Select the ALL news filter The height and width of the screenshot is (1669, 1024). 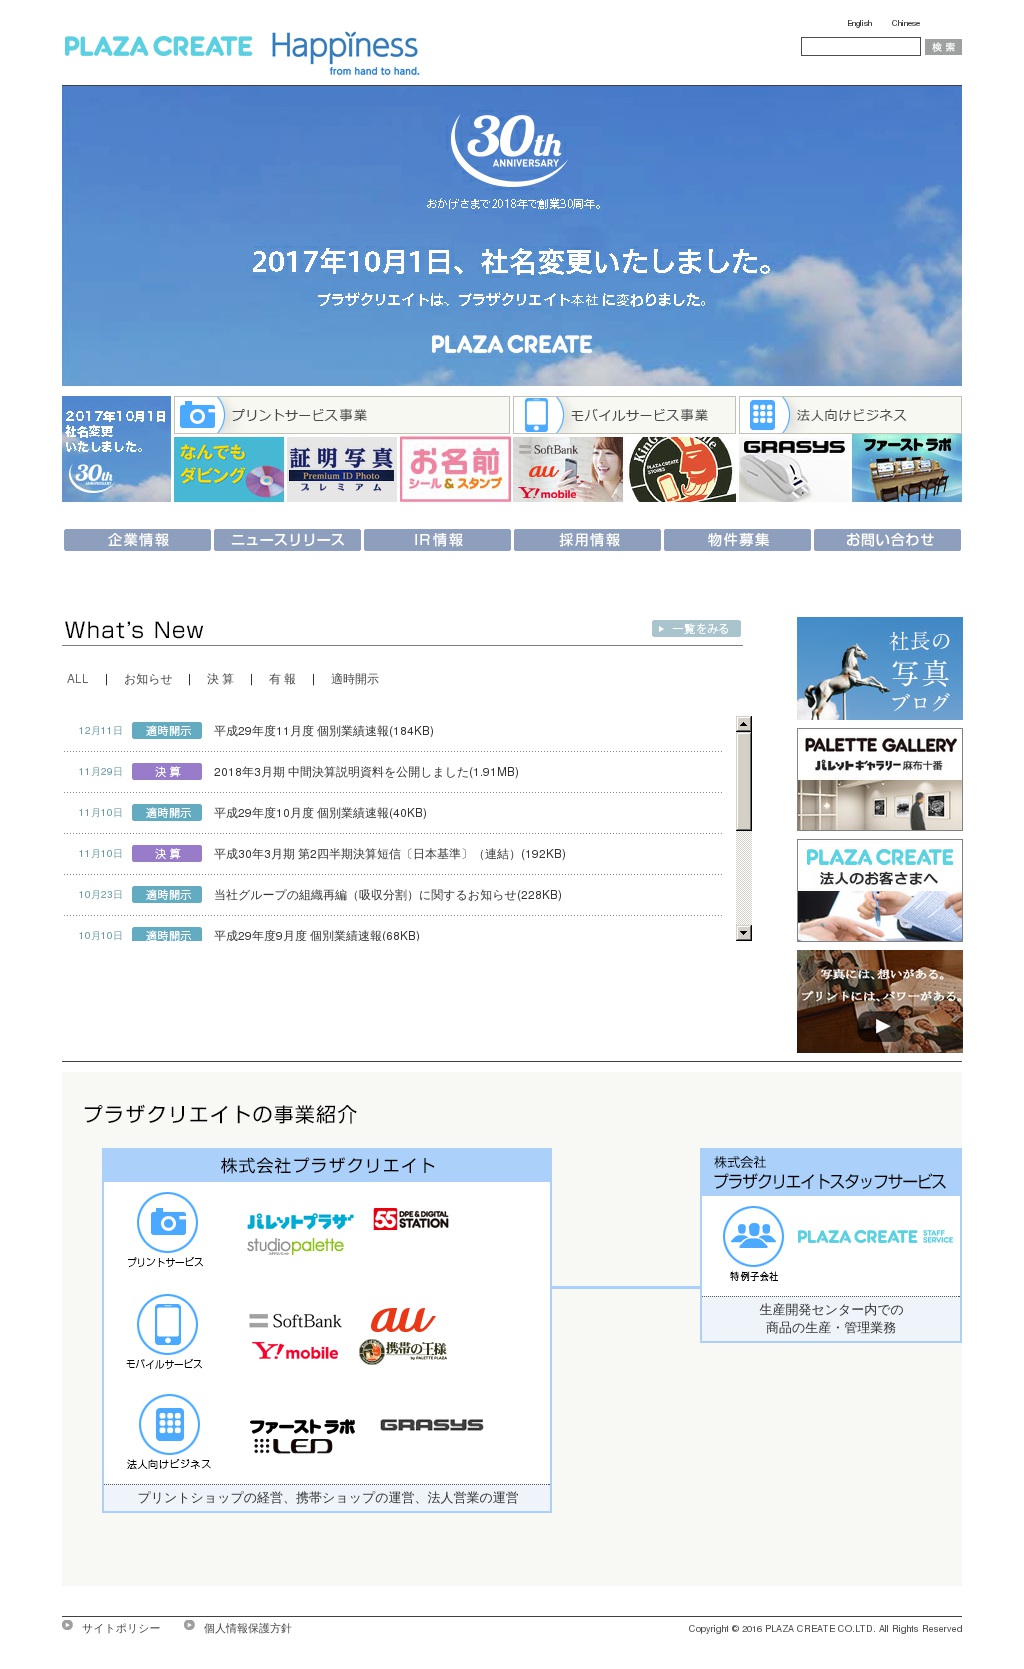click(78, 679)
